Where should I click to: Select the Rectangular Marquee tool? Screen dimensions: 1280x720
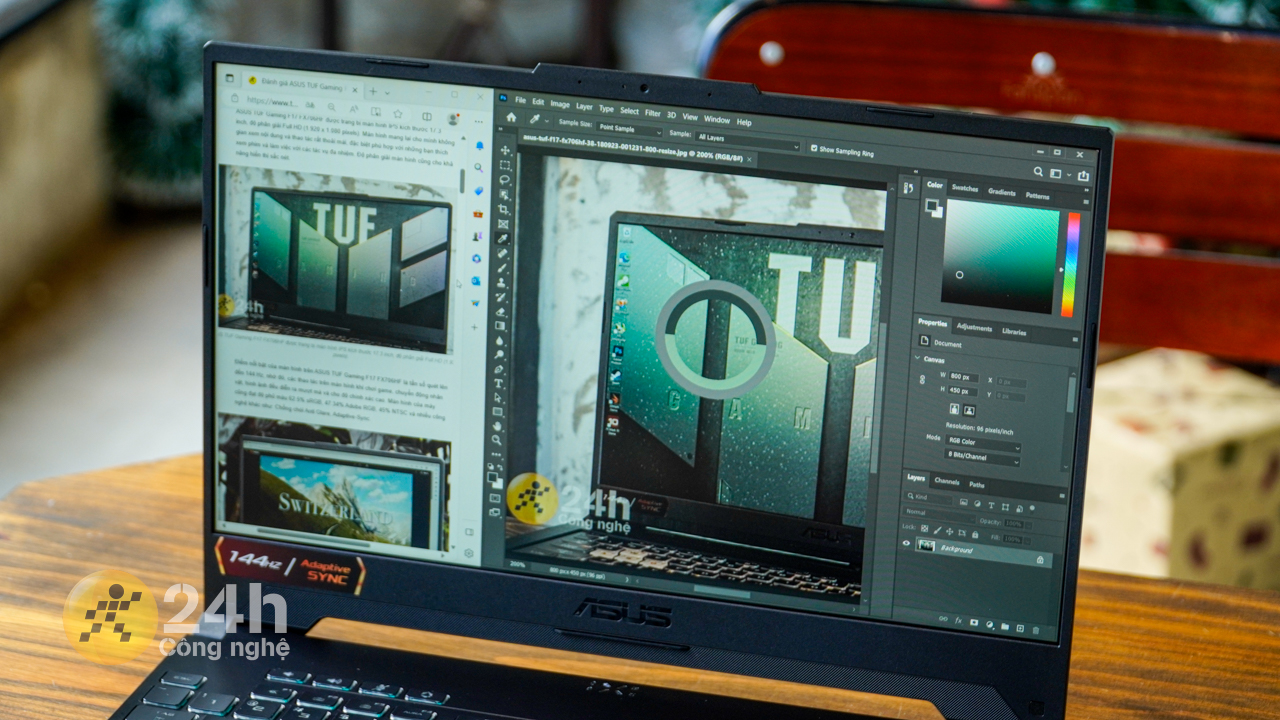[505, 165]
